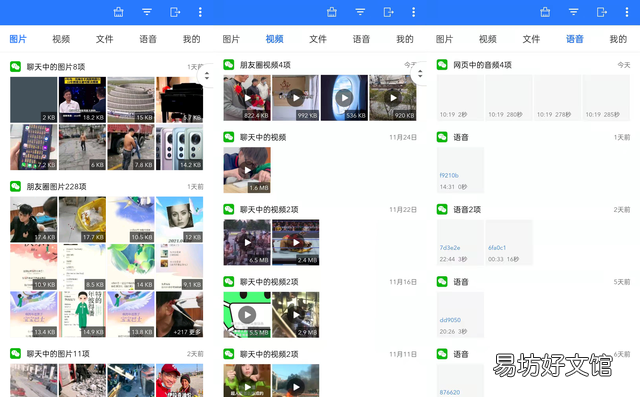Tap the WeChat icon beside 朋友圈图片228项
Viewport: 640px width, 397px height.
coord(16,186)
